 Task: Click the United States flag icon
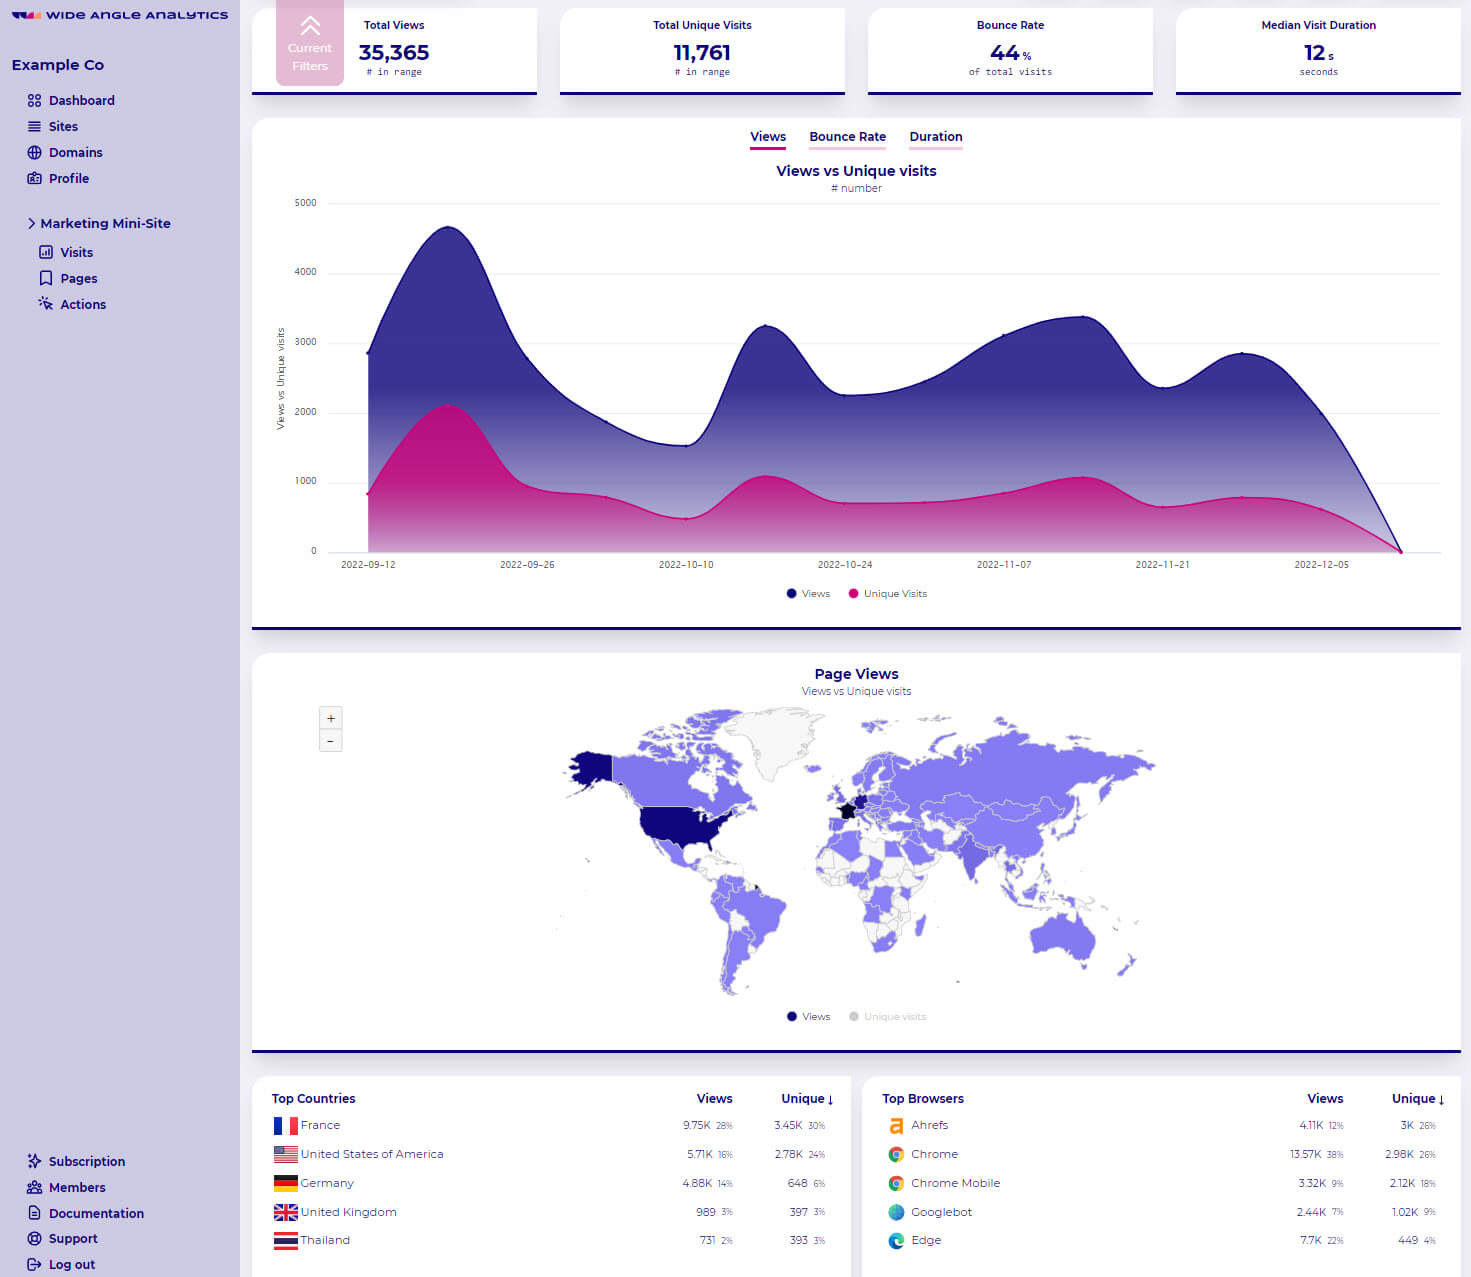(x=285, y=1154)
